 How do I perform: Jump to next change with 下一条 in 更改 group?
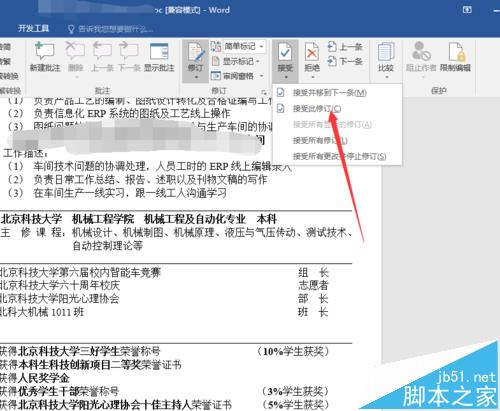(x=345, y=61)
